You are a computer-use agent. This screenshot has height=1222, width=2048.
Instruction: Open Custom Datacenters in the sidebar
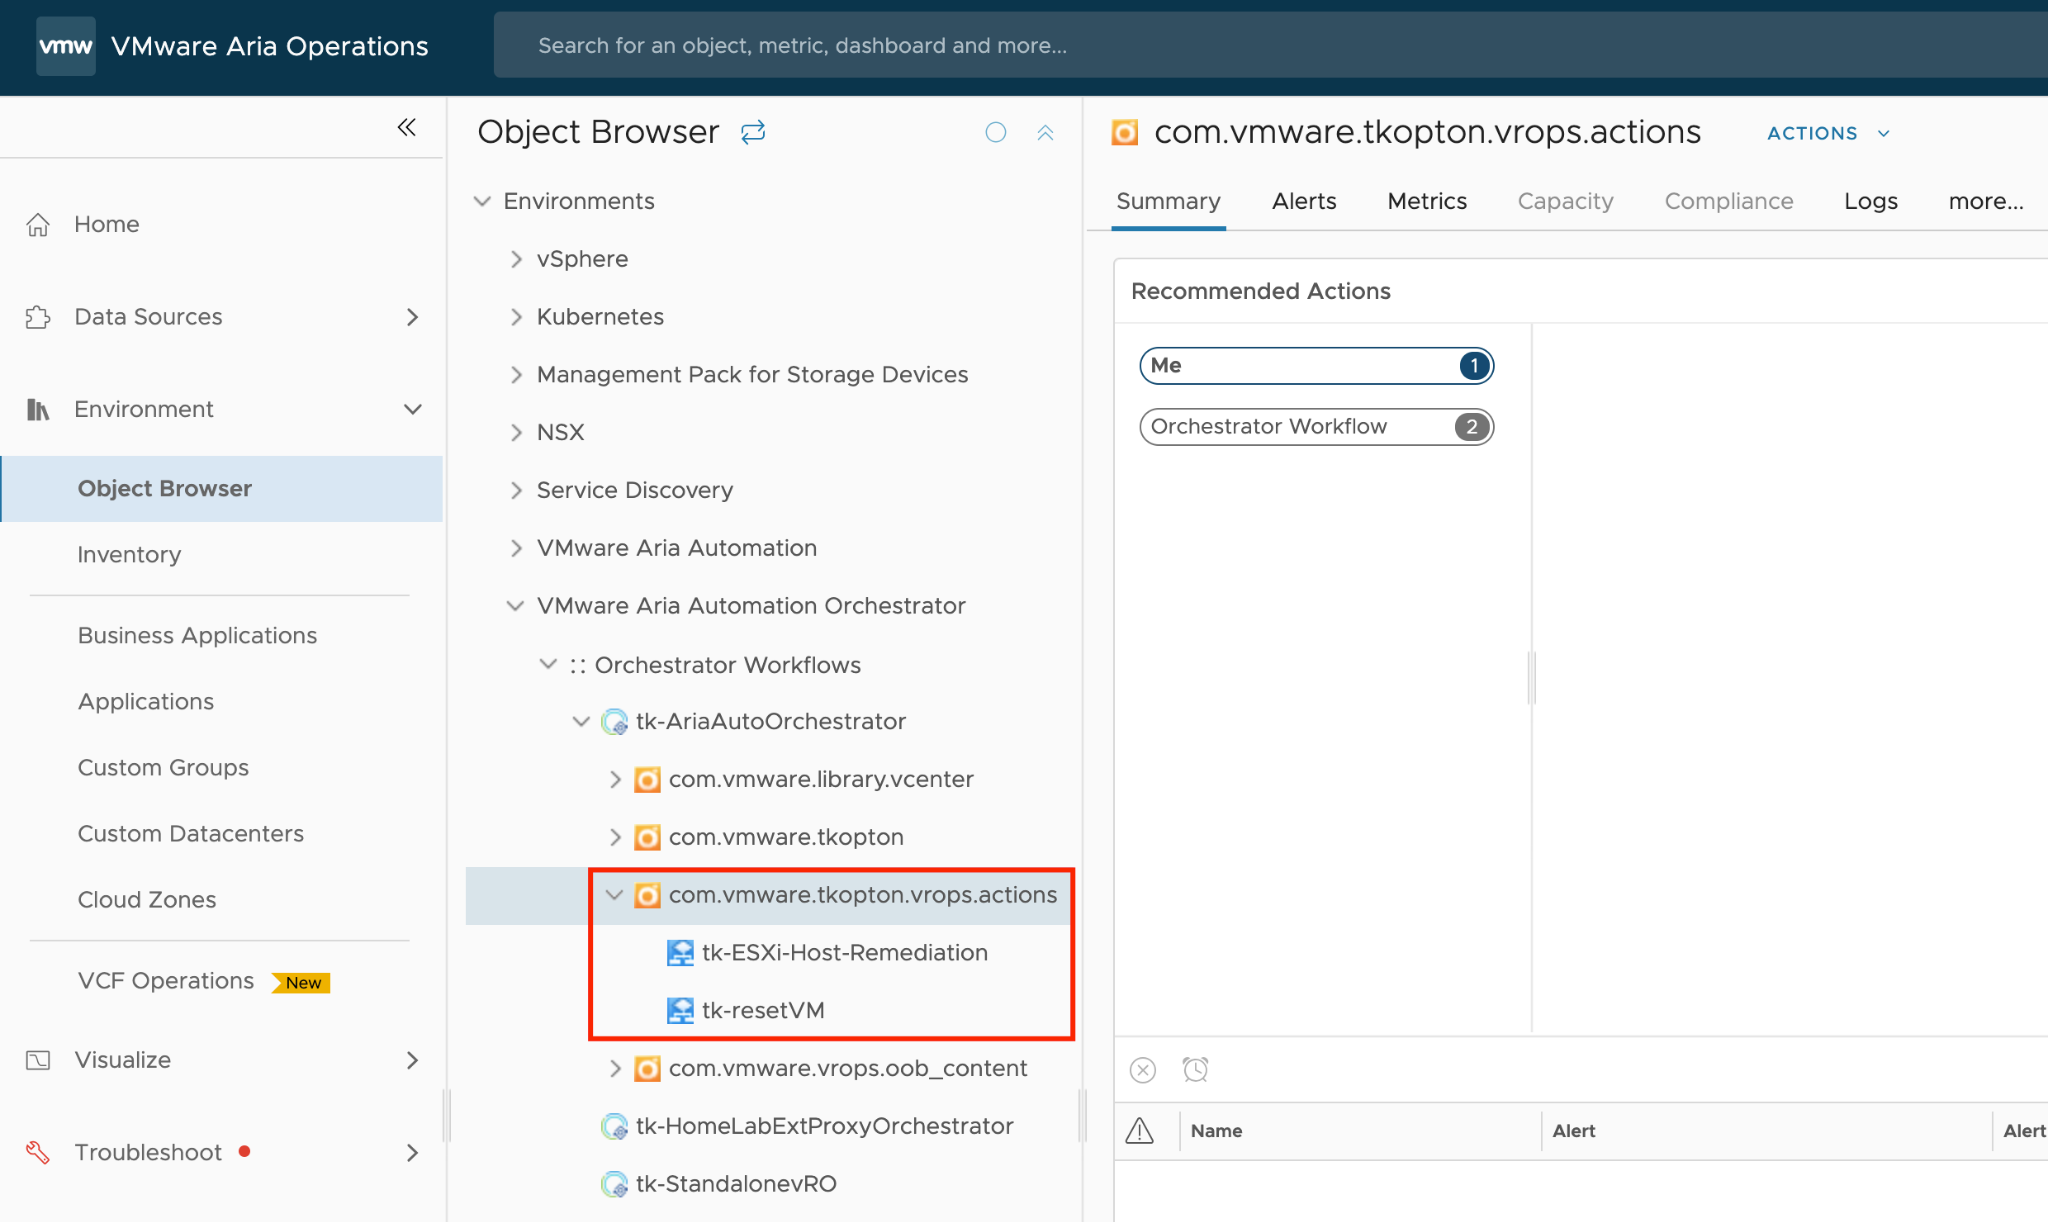[190, 834]
